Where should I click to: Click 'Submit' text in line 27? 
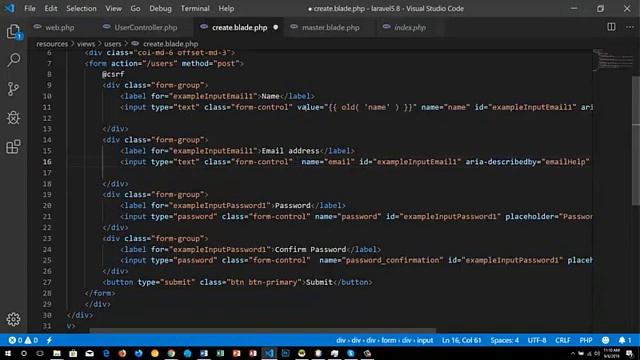(319, 282)
